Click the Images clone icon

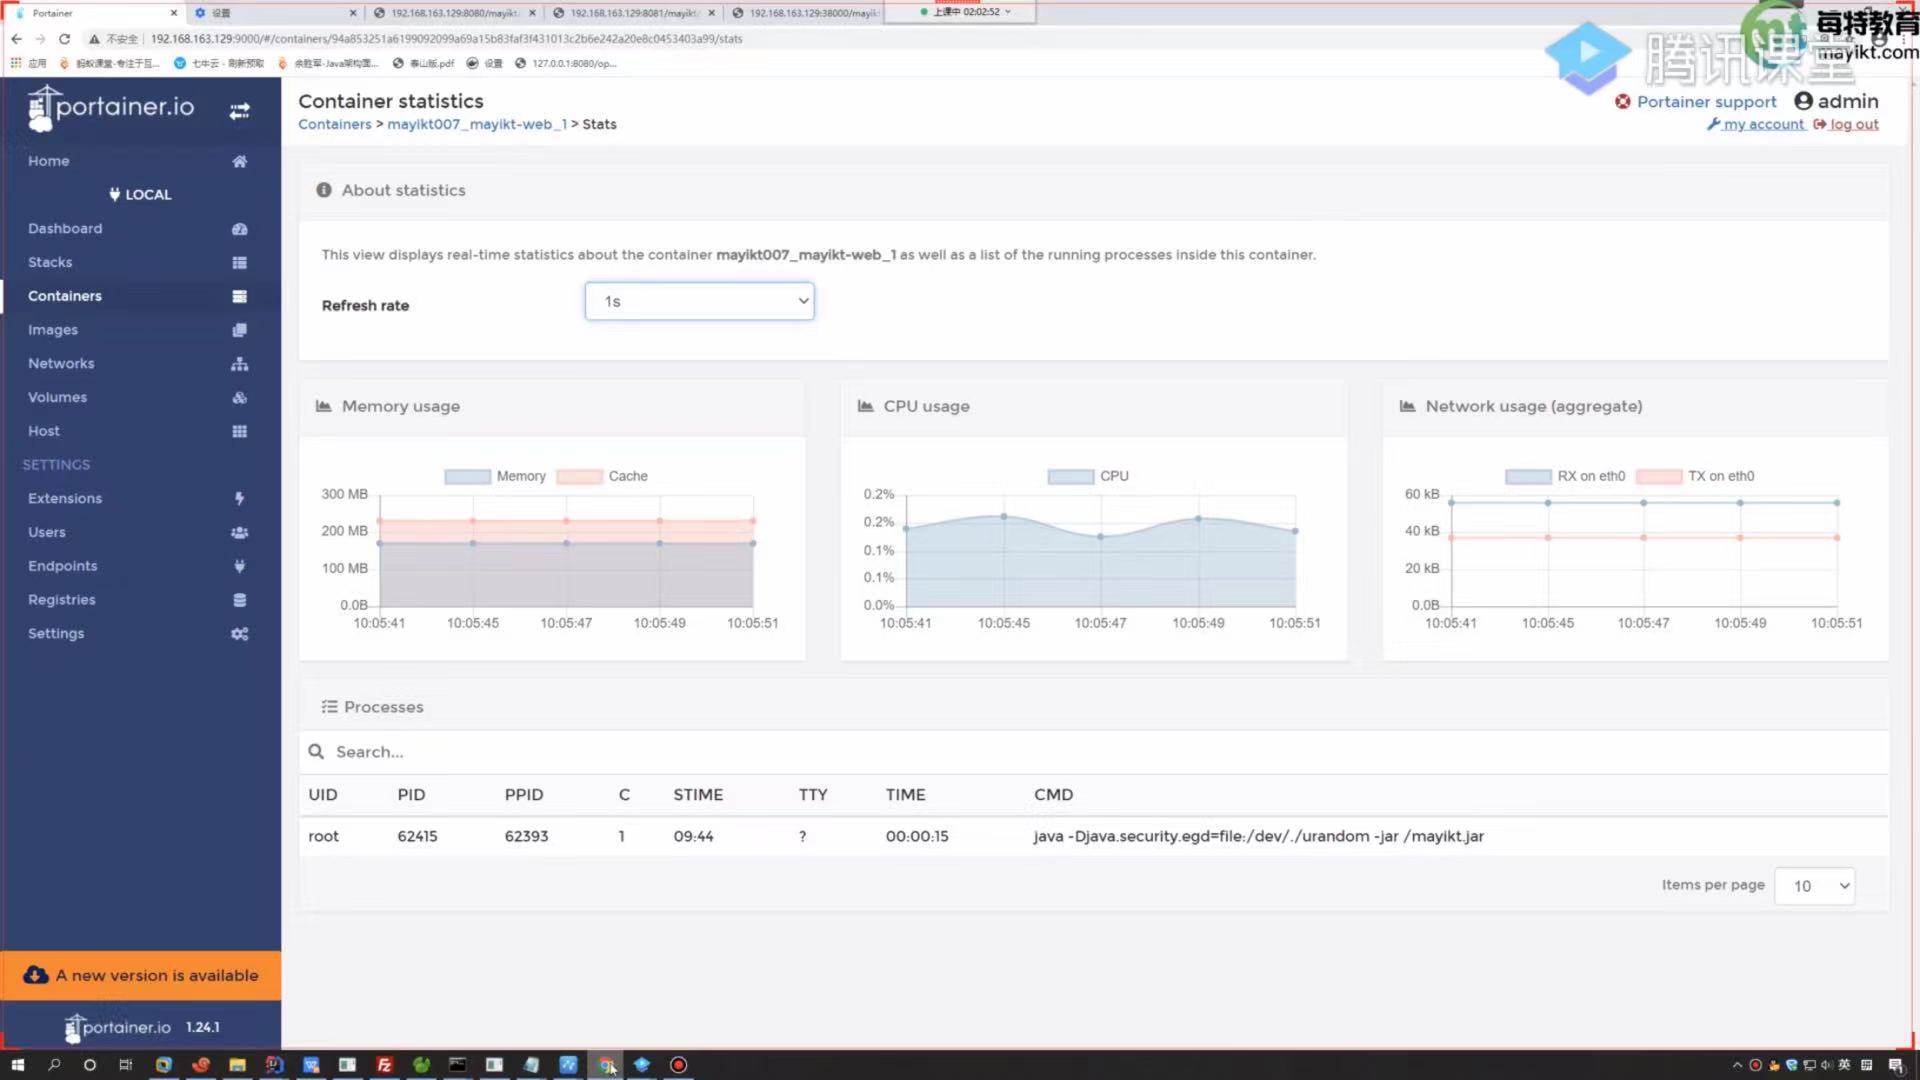coord(239,330)
